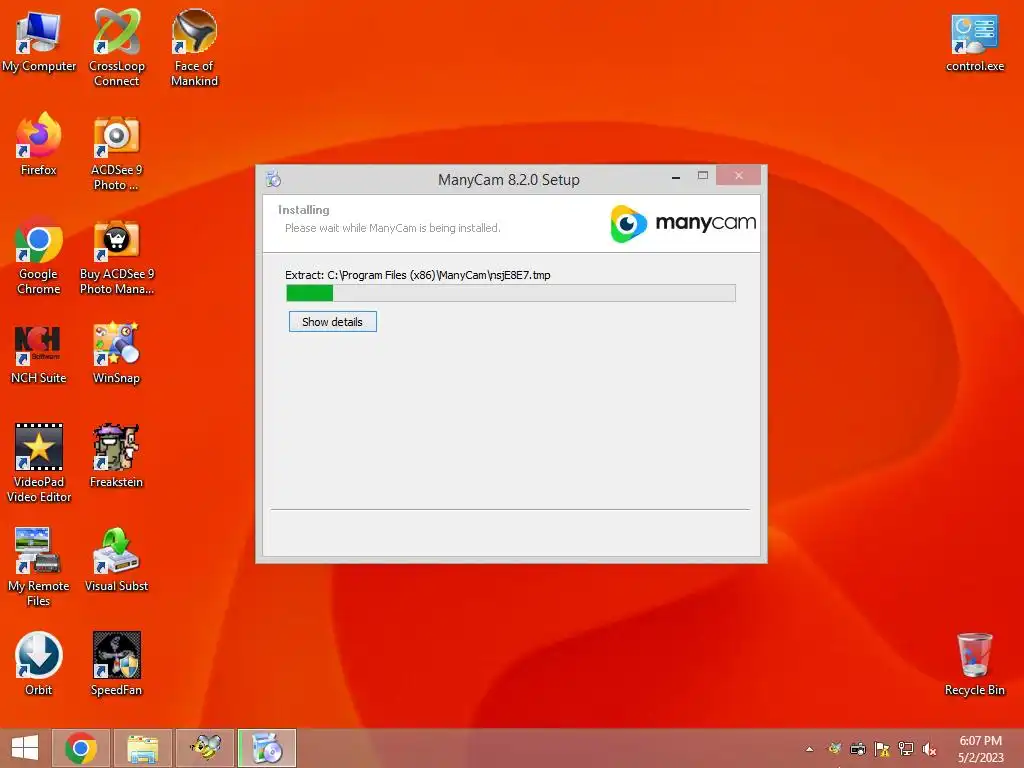
Task: Open SpeedFan desktop shortcut
Action: tap(116, 664)
